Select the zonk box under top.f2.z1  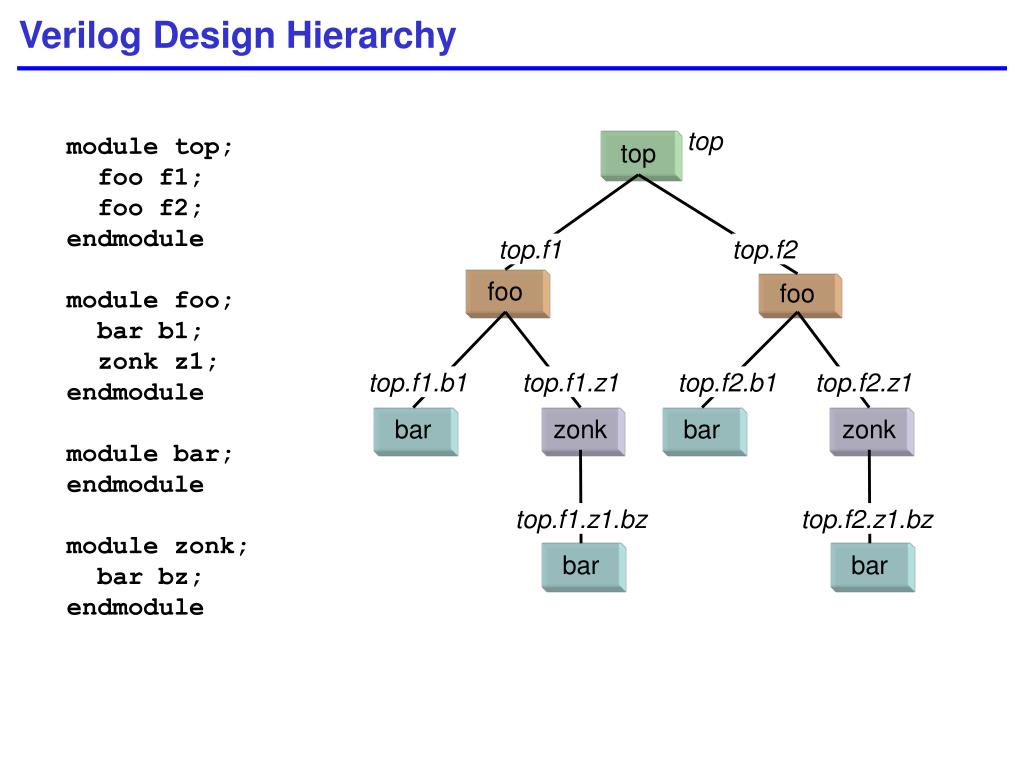click(872, 432)
